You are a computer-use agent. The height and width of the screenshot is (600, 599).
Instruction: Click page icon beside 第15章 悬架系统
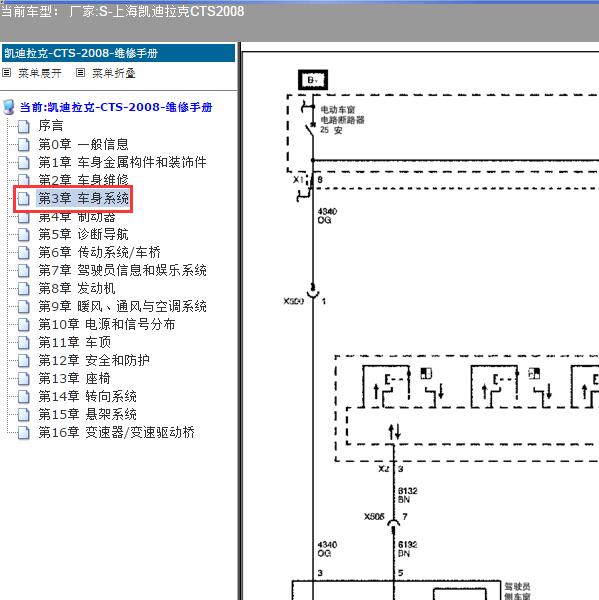(x=24, y=414)
